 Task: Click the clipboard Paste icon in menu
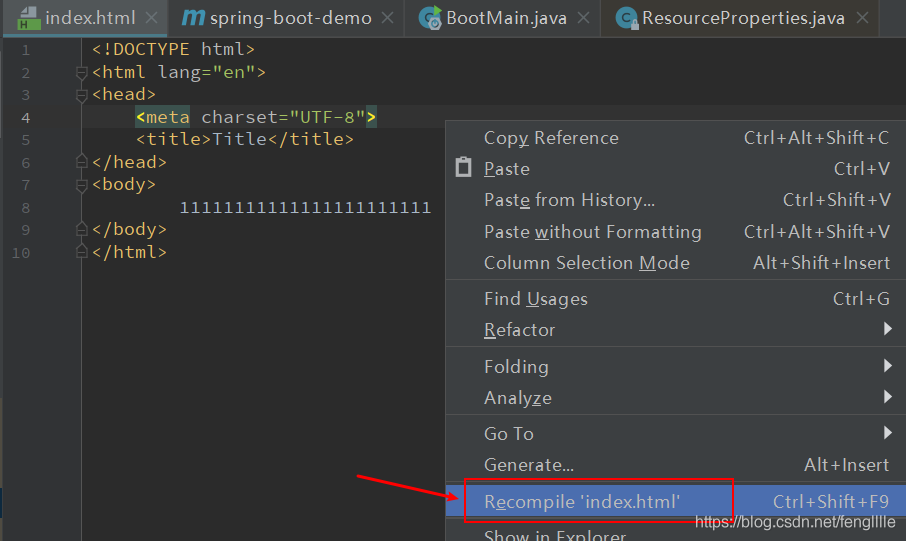pos(463,167)
